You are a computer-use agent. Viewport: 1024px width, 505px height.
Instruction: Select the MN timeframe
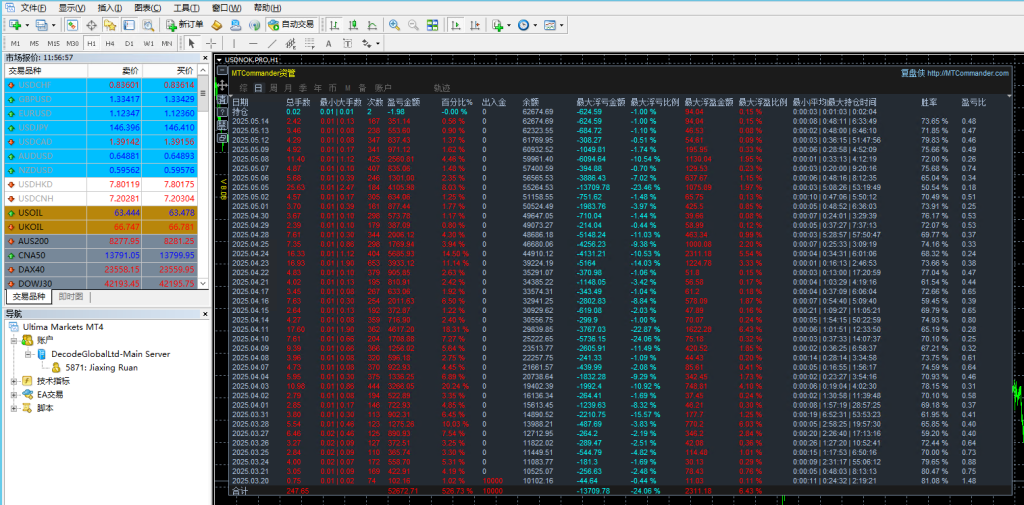[x=167, y=43]
